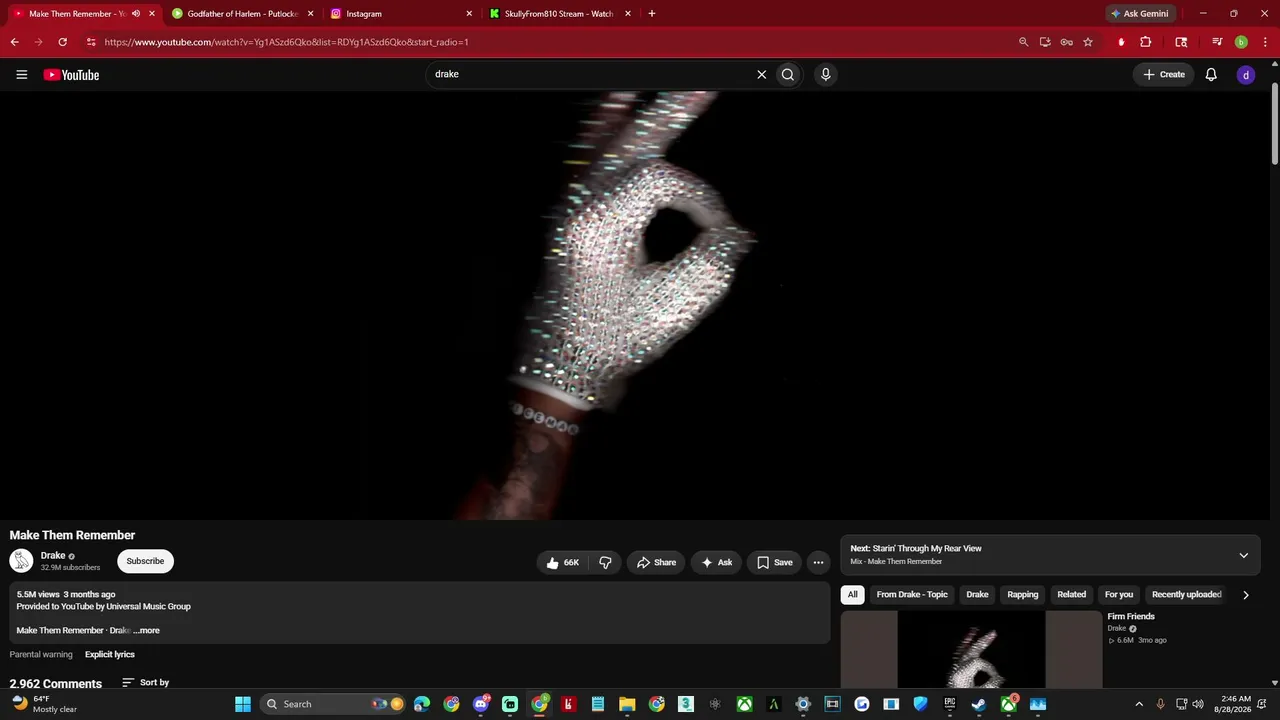The width and height of the screenshot is (1280, 720).
Task: Reload the current YouTube page
Action: [x=62, y=42]
